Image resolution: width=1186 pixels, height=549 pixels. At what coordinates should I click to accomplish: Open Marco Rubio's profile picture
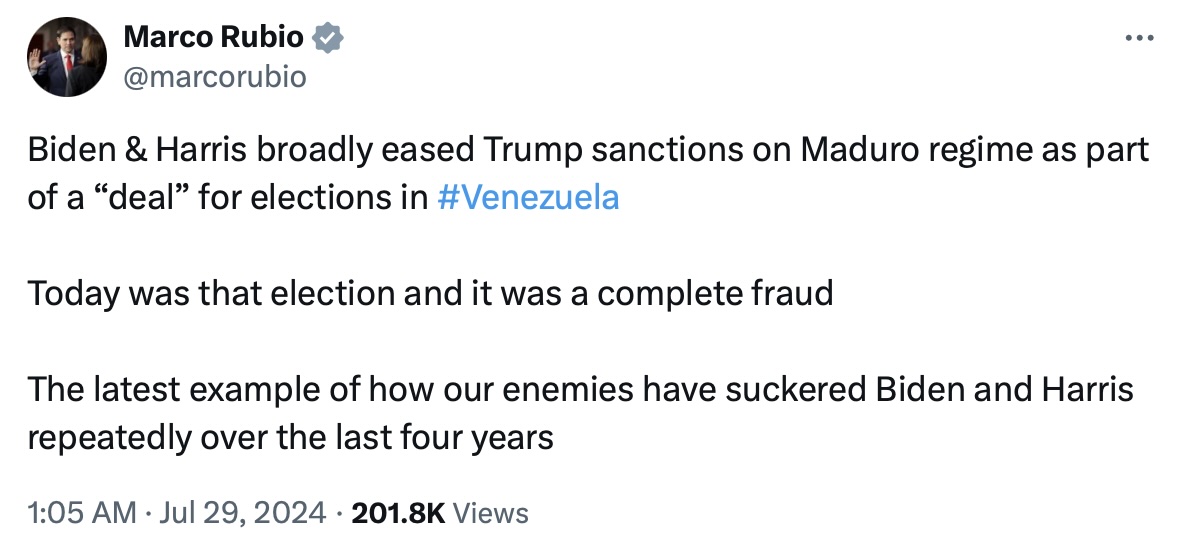[67, 58]
